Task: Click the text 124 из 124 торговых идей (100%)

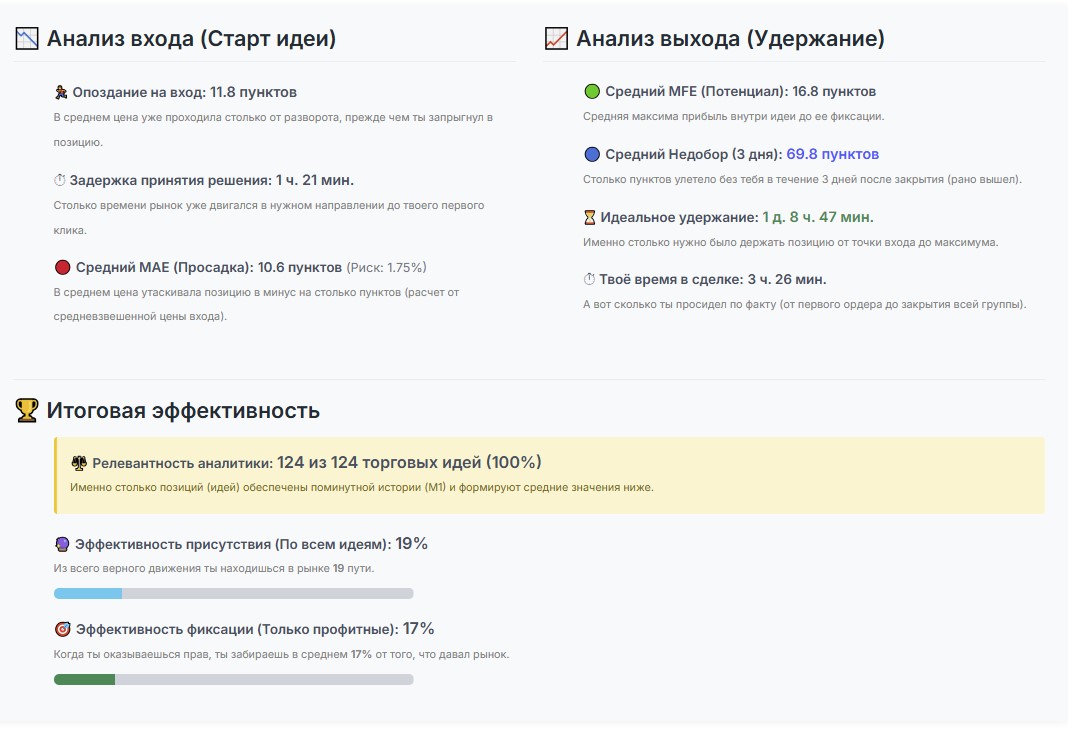Action: pyautogui.click(x=409, y=463)
